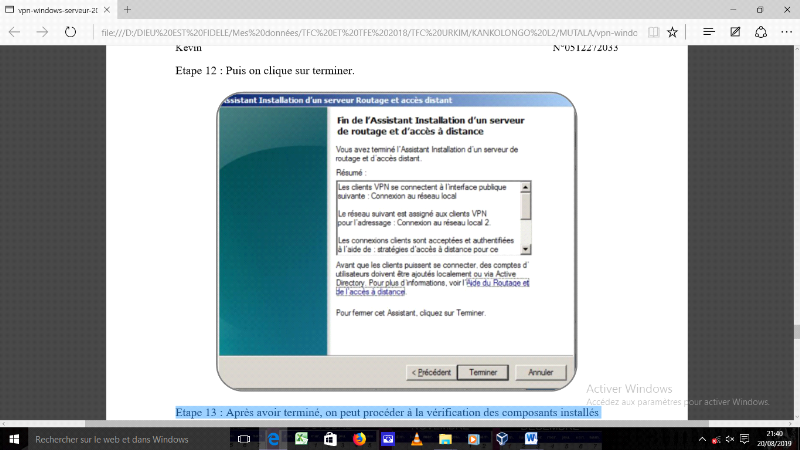Open reading view from the book icon
Image resolution: width=800 pixels, height=450 pixels.
[653, 32]
